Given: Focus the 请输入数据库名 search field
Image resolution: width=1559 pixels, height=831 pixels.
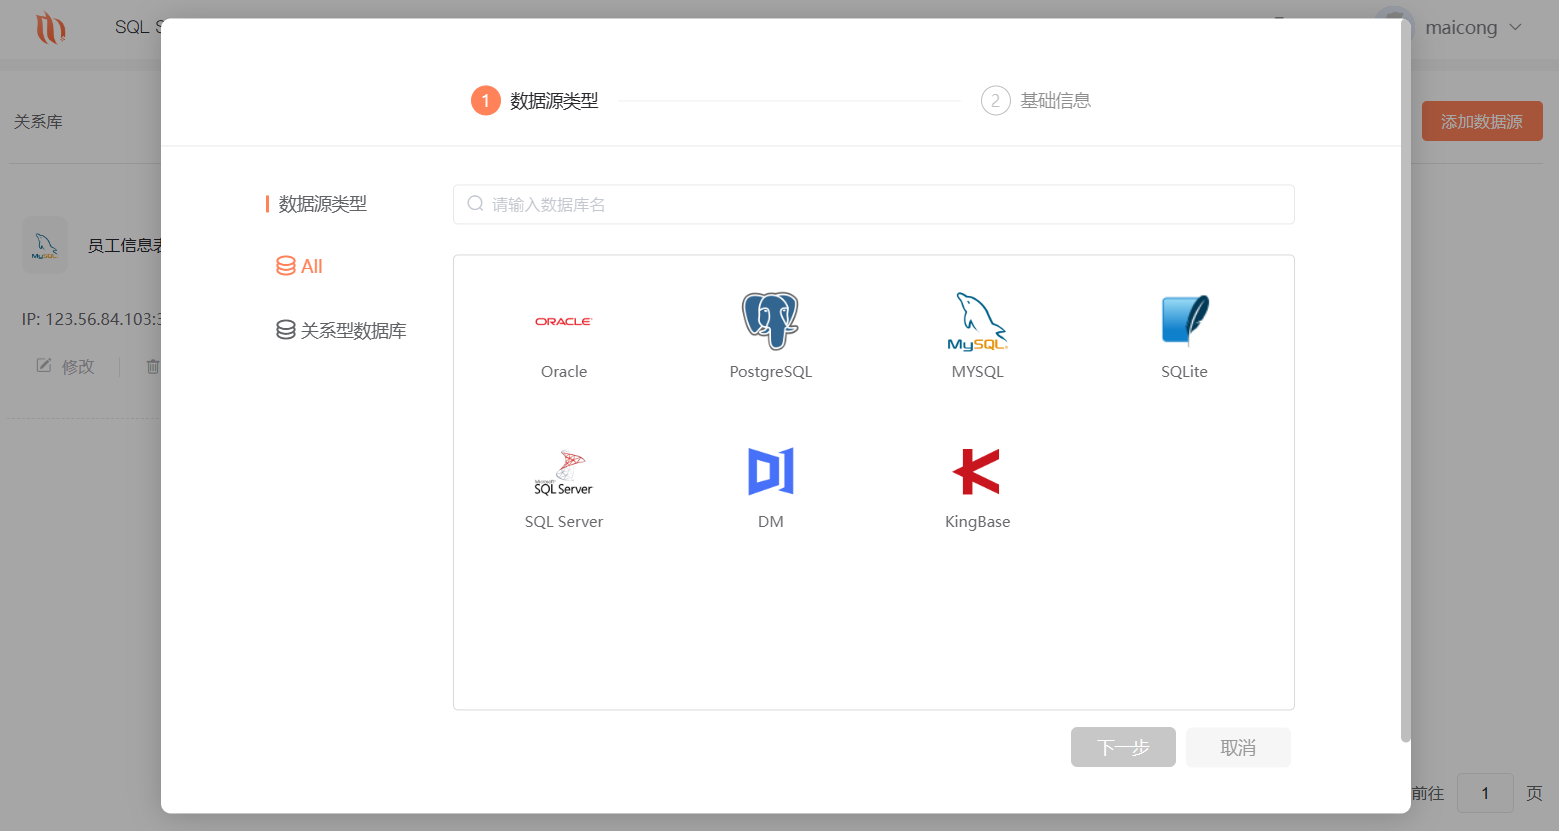Looking at the screenshot, I should pos(874,204).
